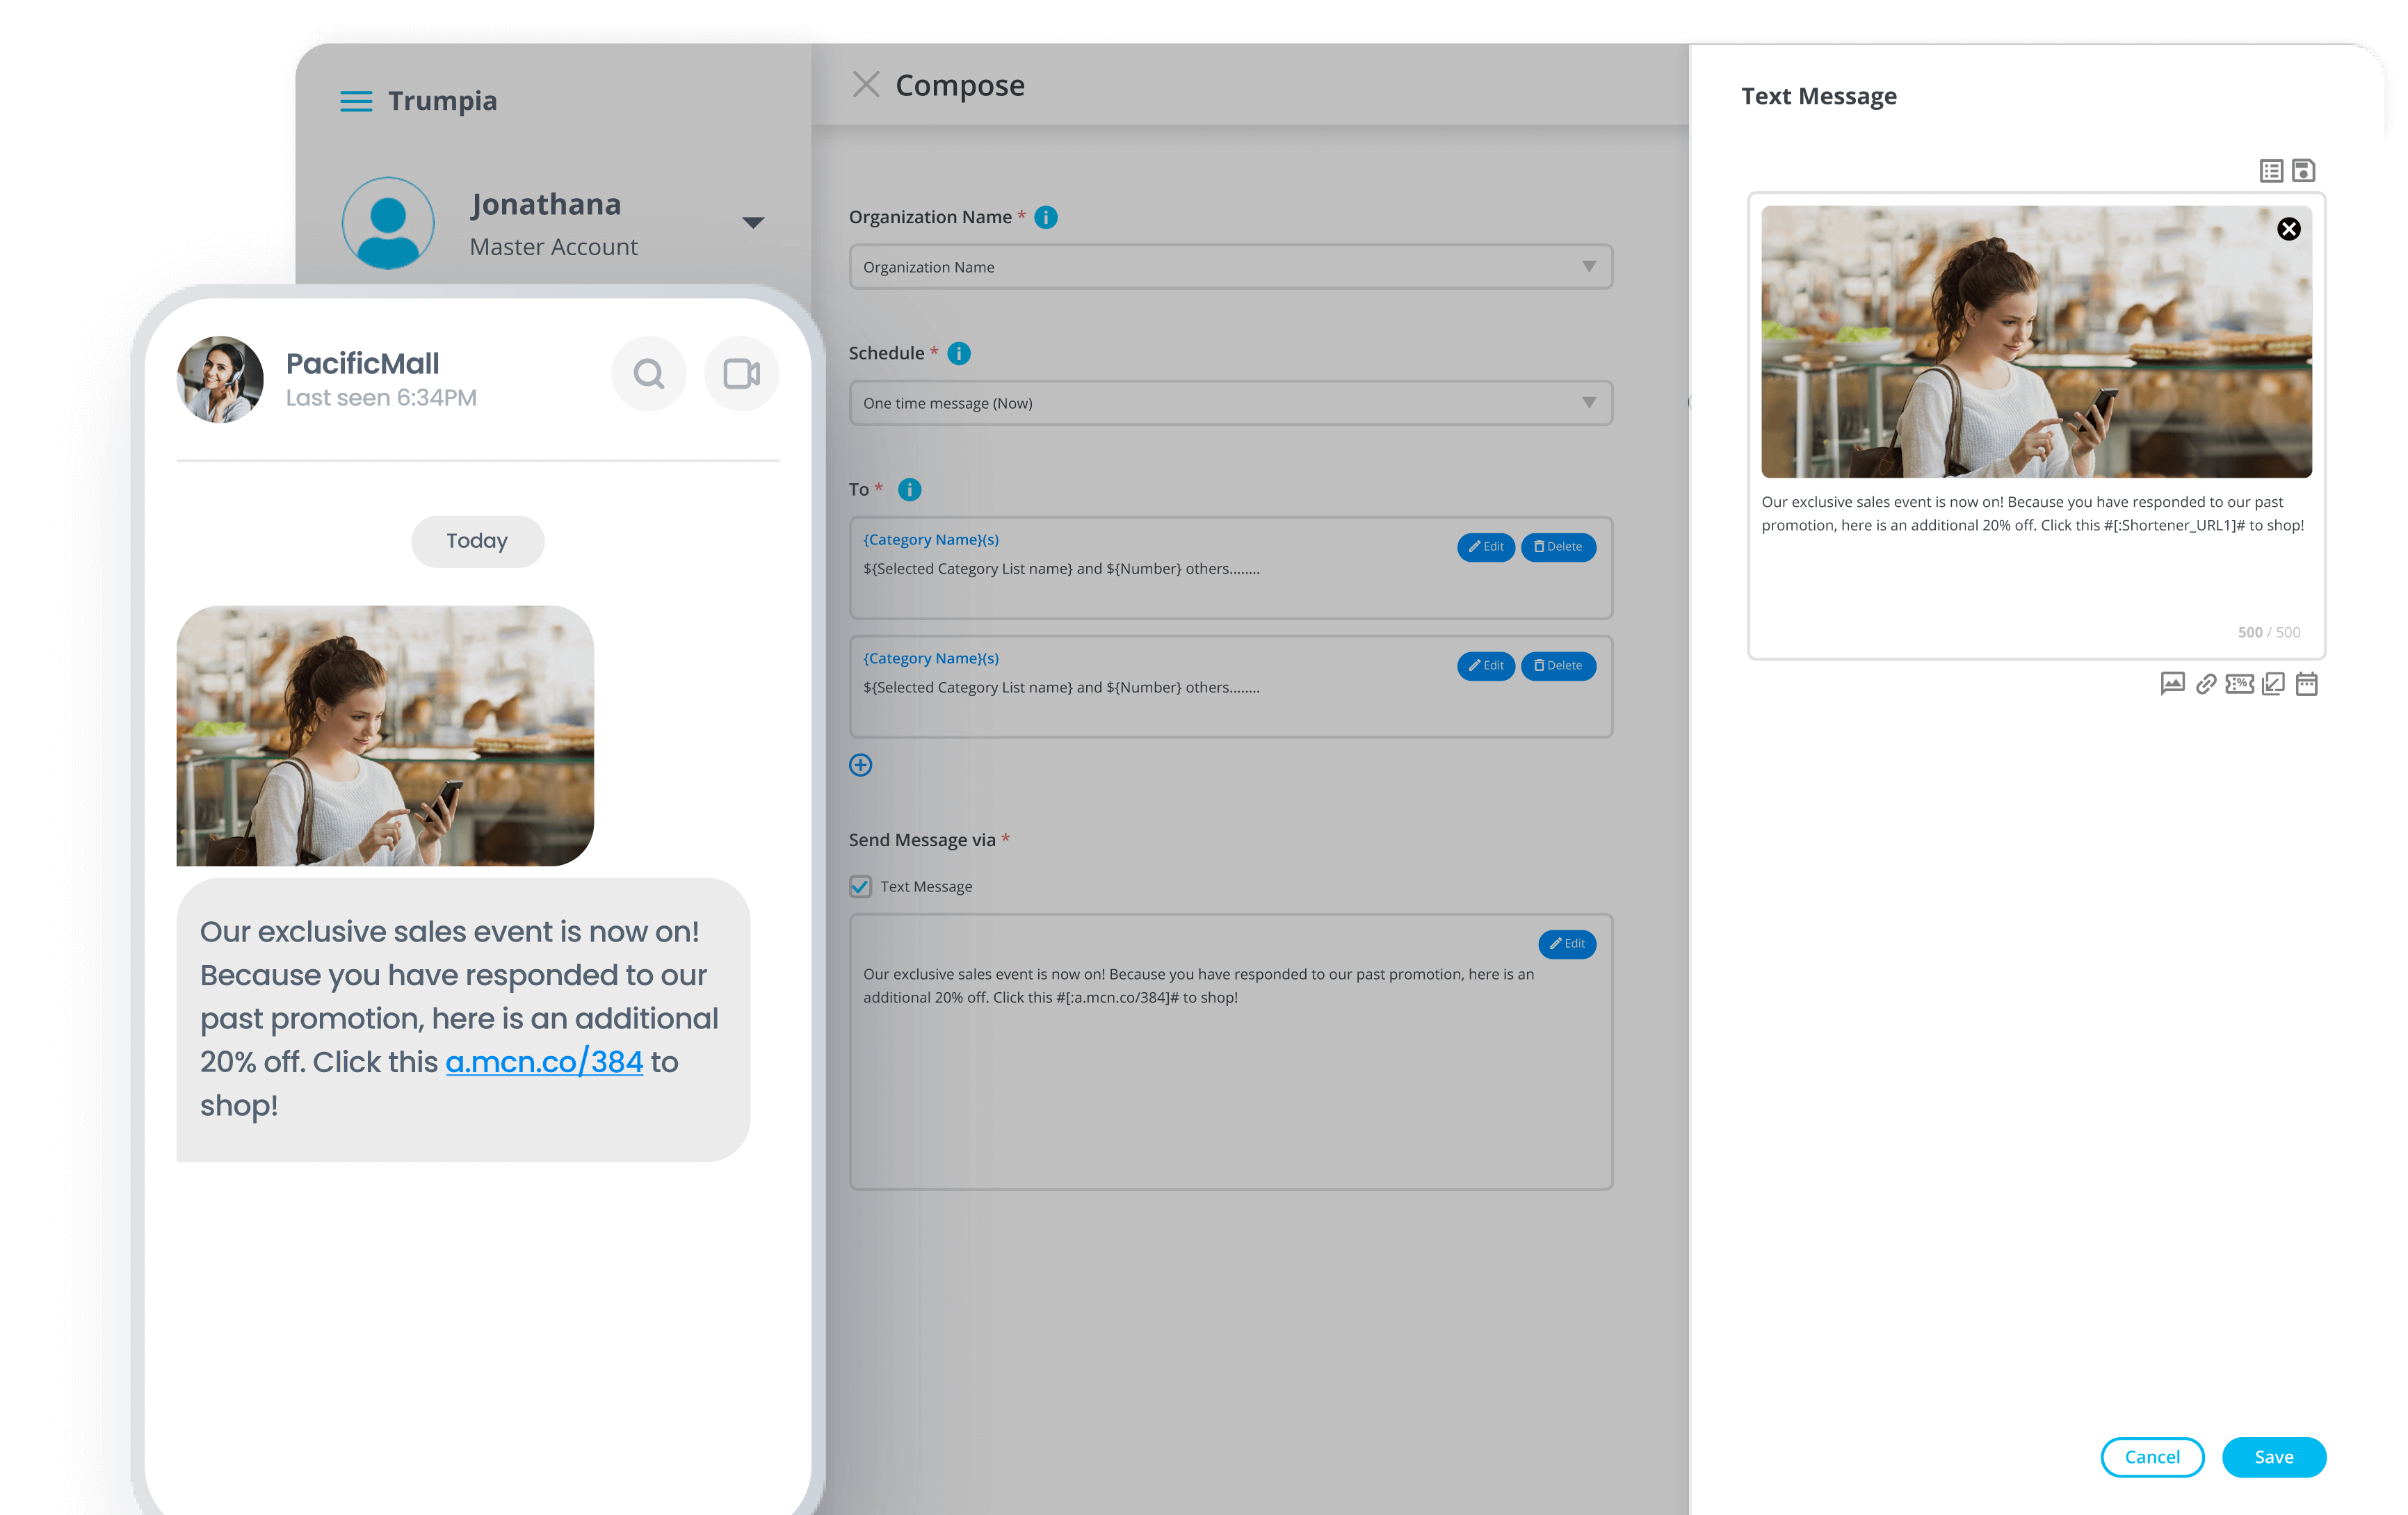2408x1515 pixels.
Task: Click the Save button to save the message
Action: [x=2274, y=1457]
